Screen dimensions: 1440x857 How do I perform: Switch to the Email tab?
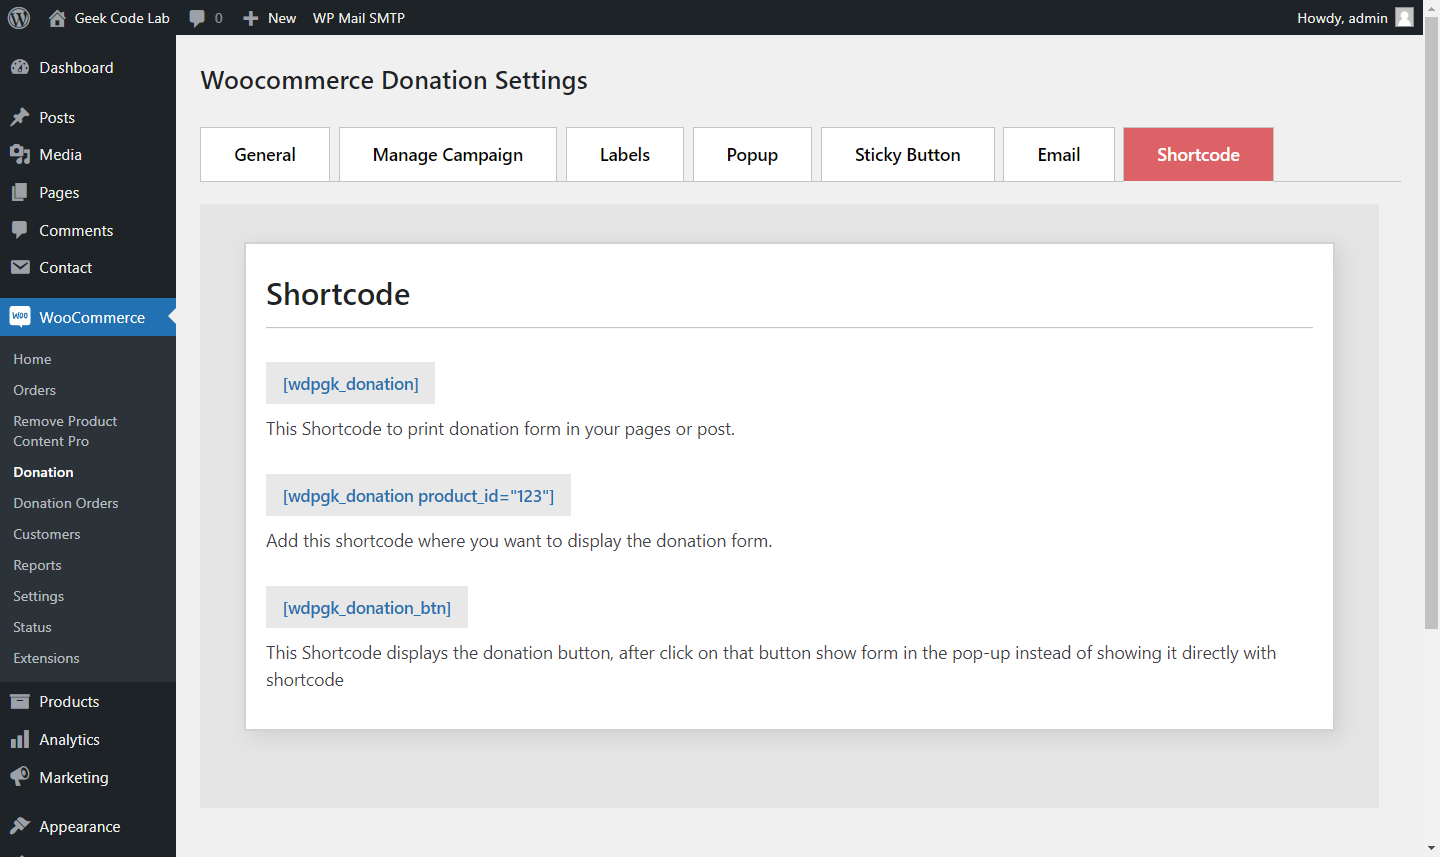(x=1059, y=154)
